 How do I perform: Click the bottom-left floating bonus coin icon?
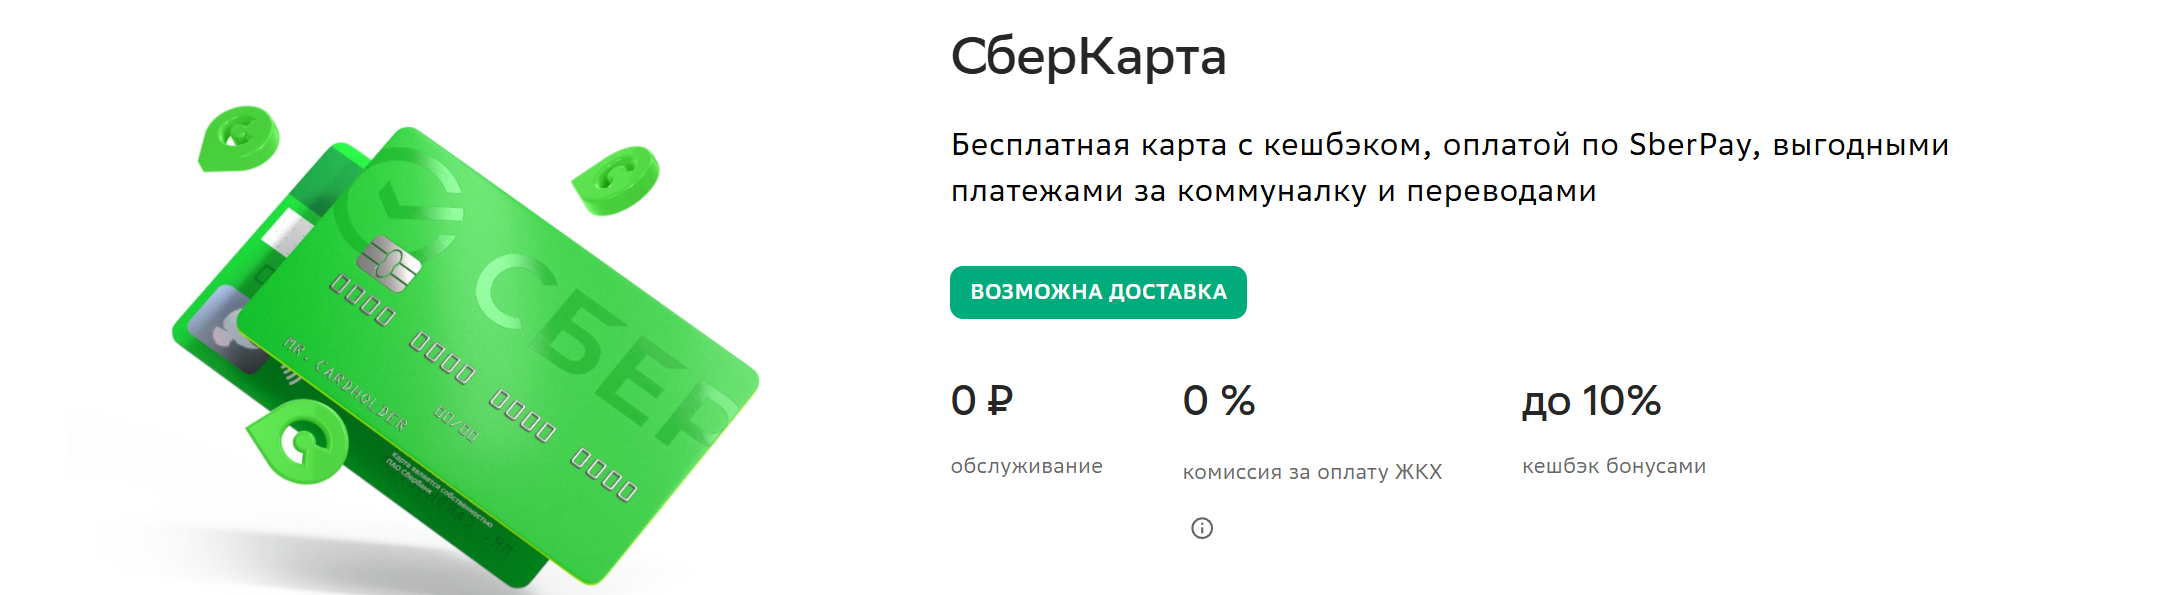pyautogui.click(x=297, y=441)
